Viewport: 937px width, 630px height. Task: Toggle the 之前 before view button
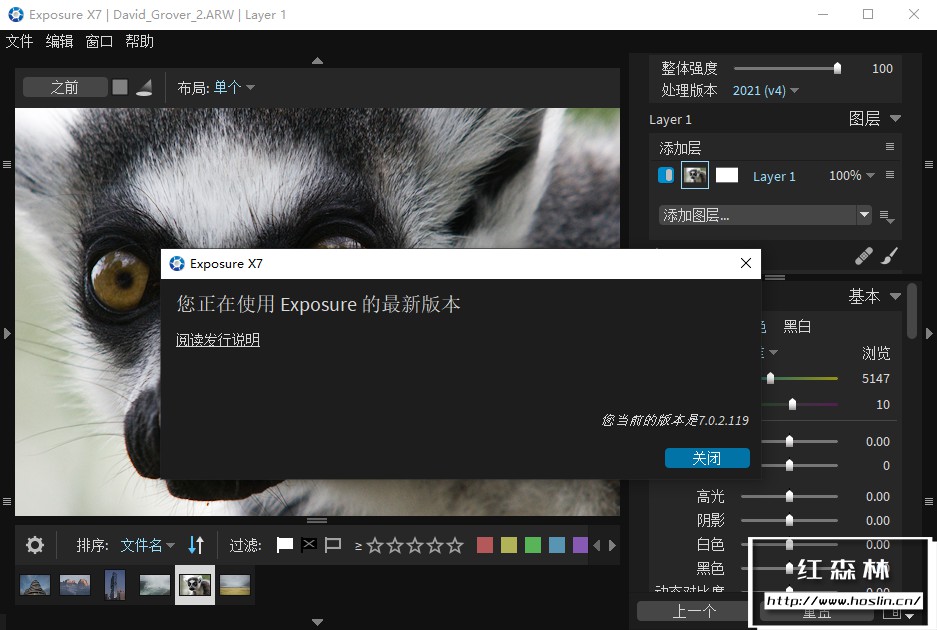coord(65,87)
